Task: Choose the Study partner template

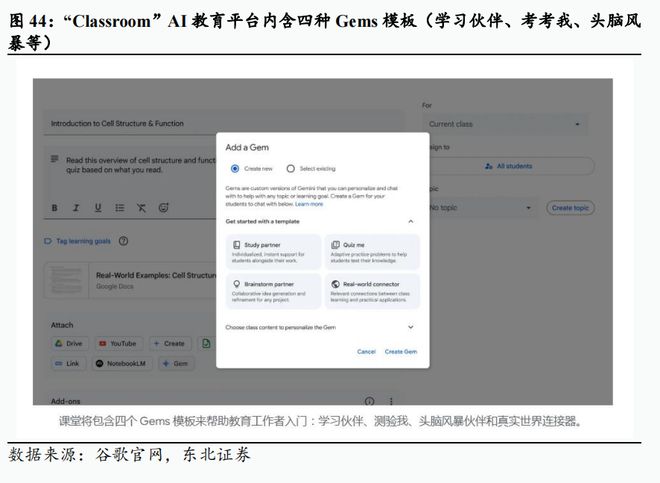Action: click(x=274, y=252)
